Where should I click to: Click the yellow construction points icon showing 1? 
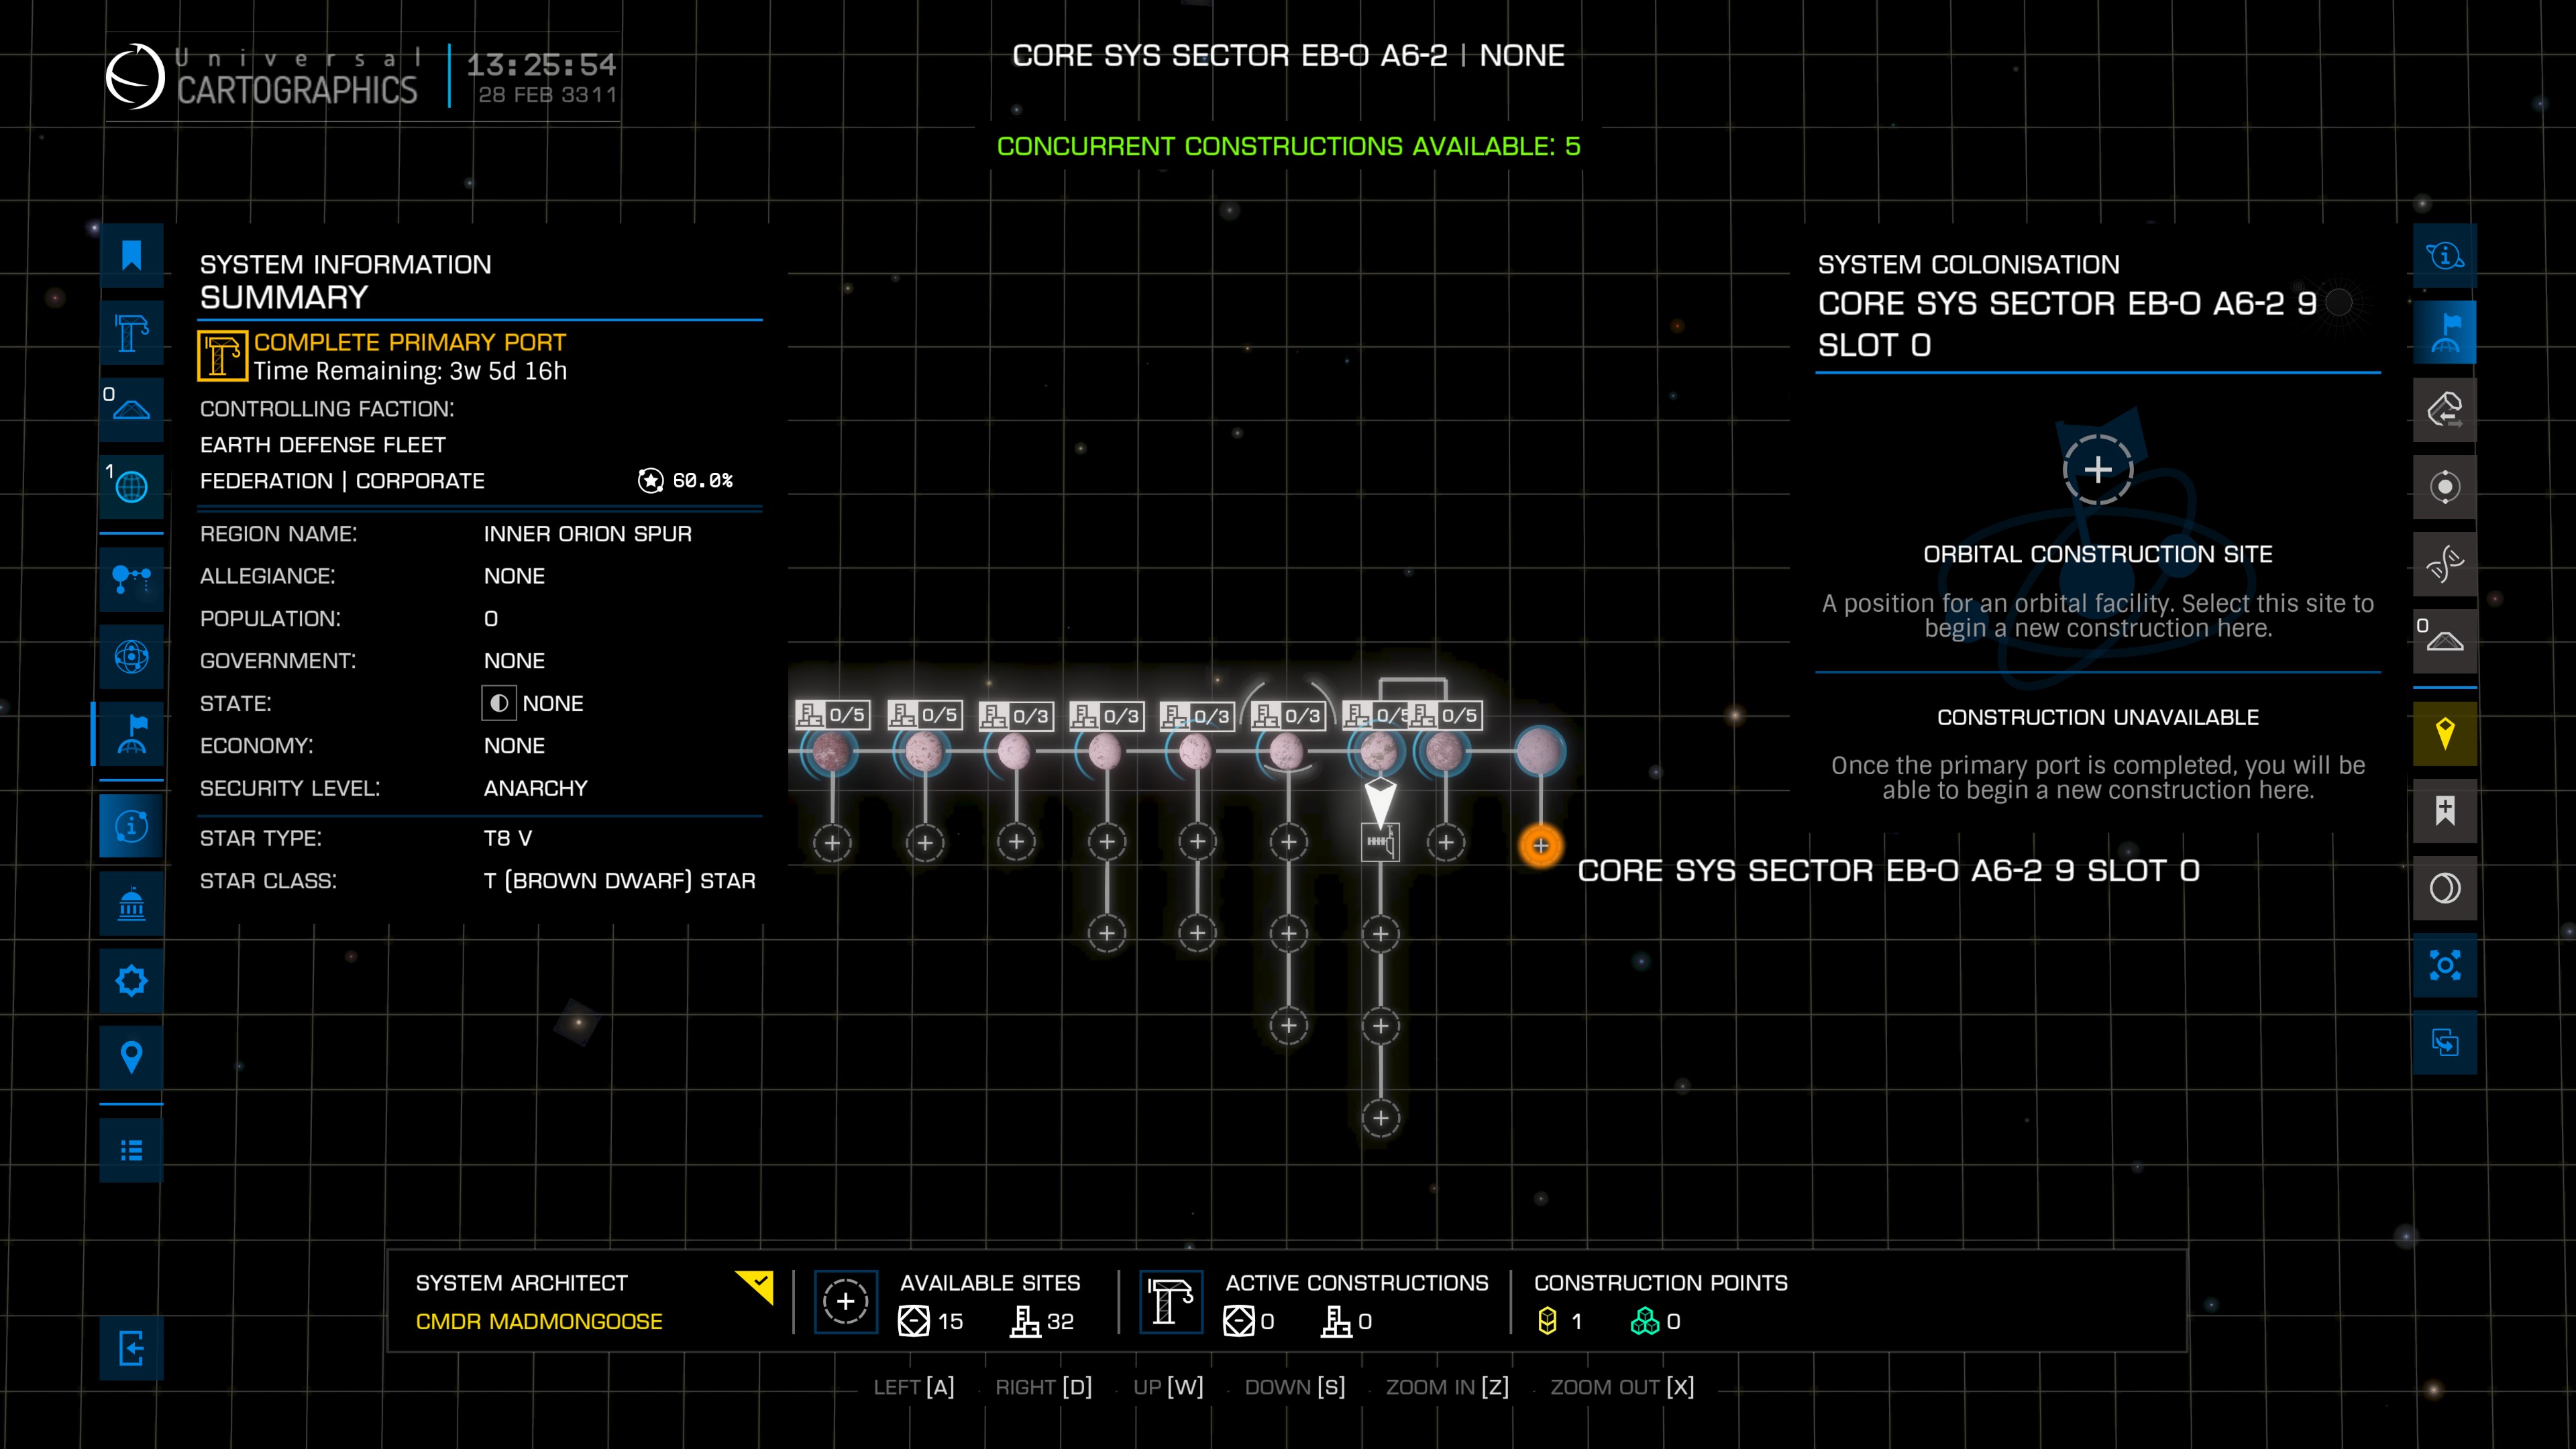1547,1321
